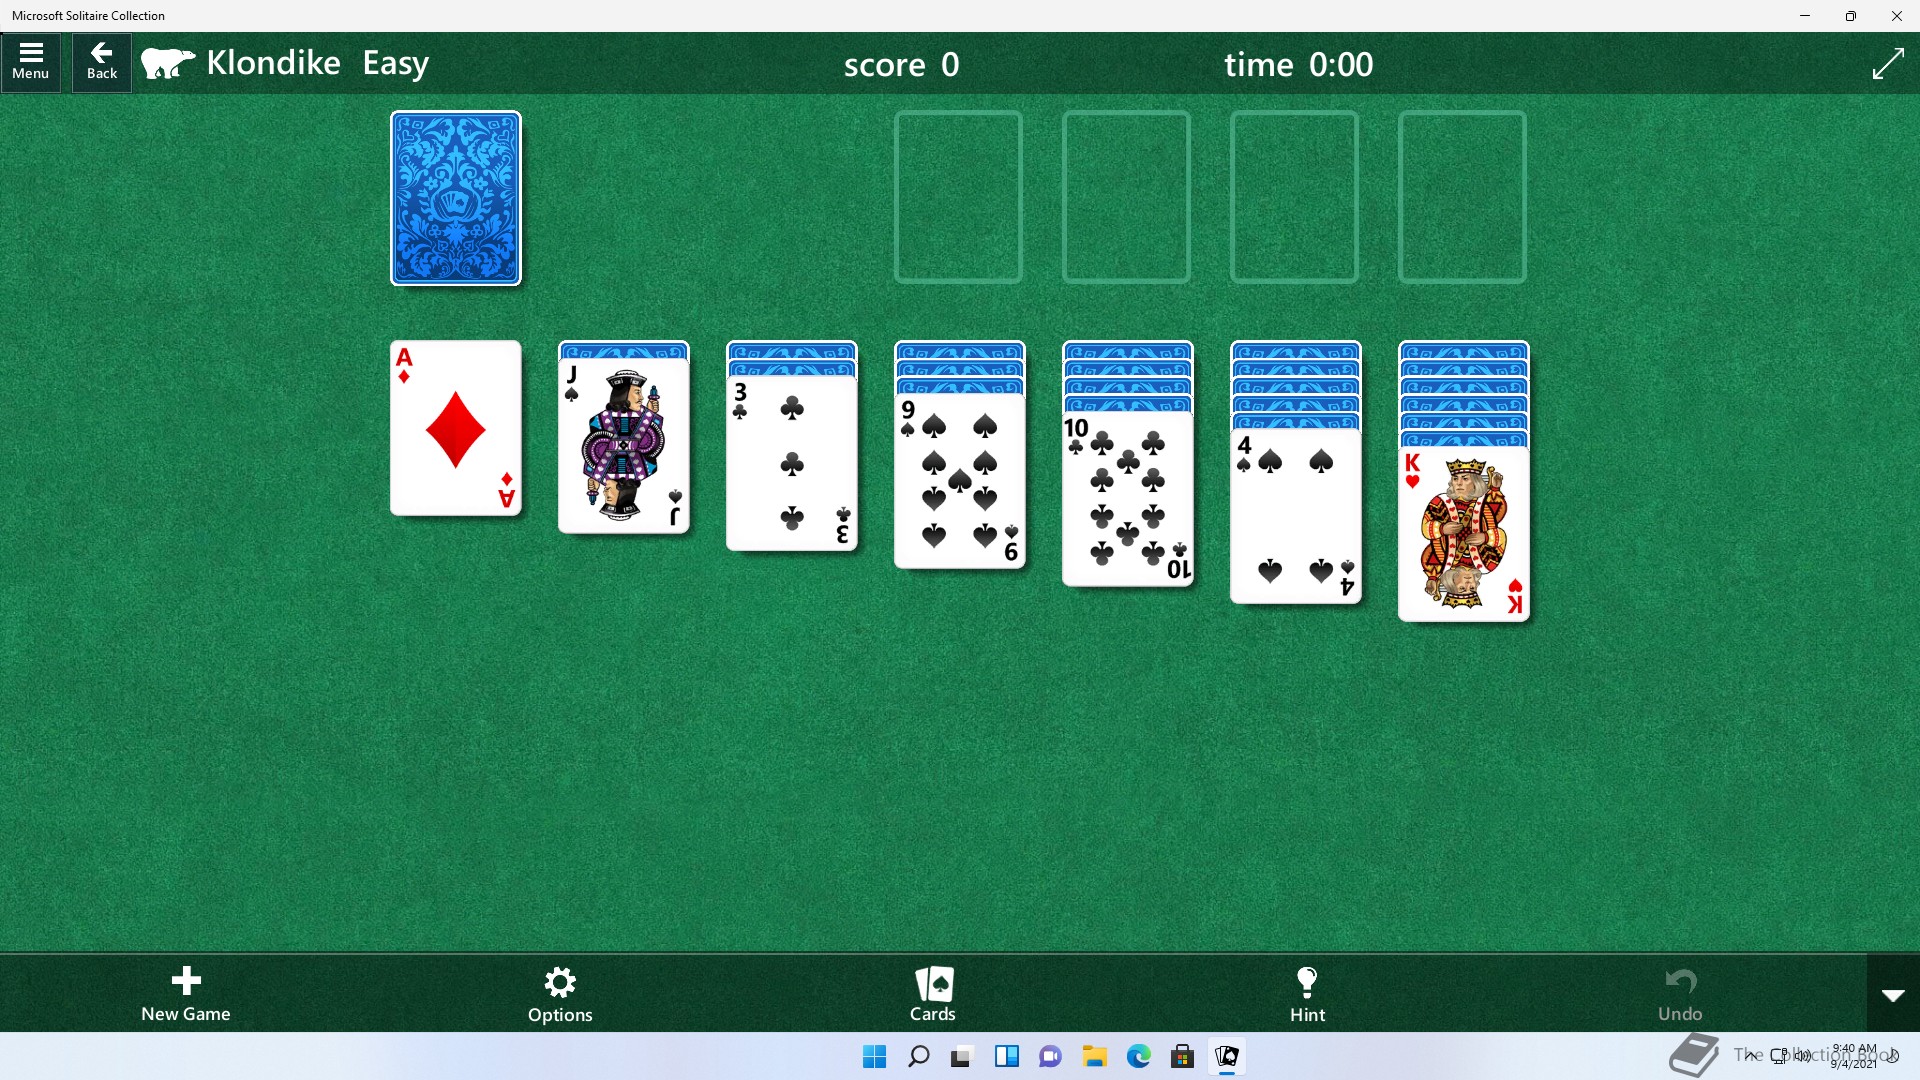
Task: Click the Undo button
Action: pyautogui.click(x=1680, y=994)
